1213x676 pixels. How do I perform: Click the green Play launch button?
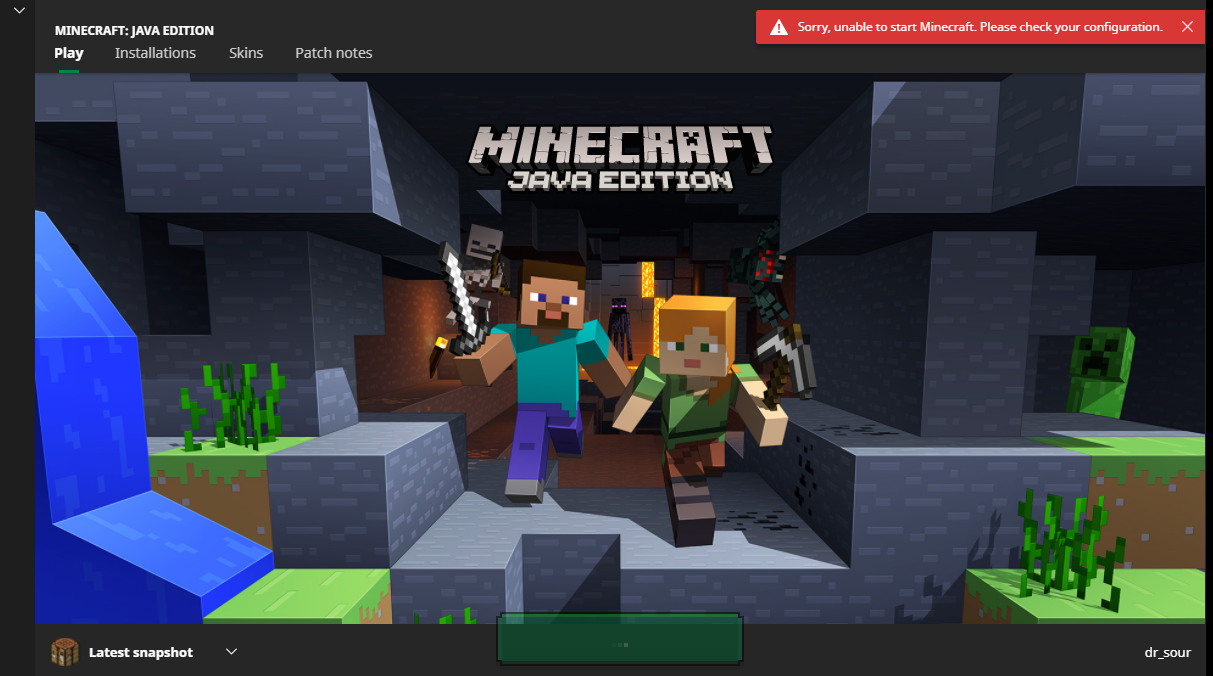620,638
